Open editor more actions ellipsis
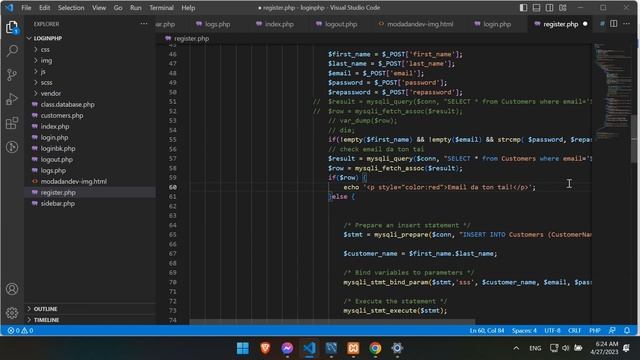This screenshot has height=360, width=640. point(627,24)
